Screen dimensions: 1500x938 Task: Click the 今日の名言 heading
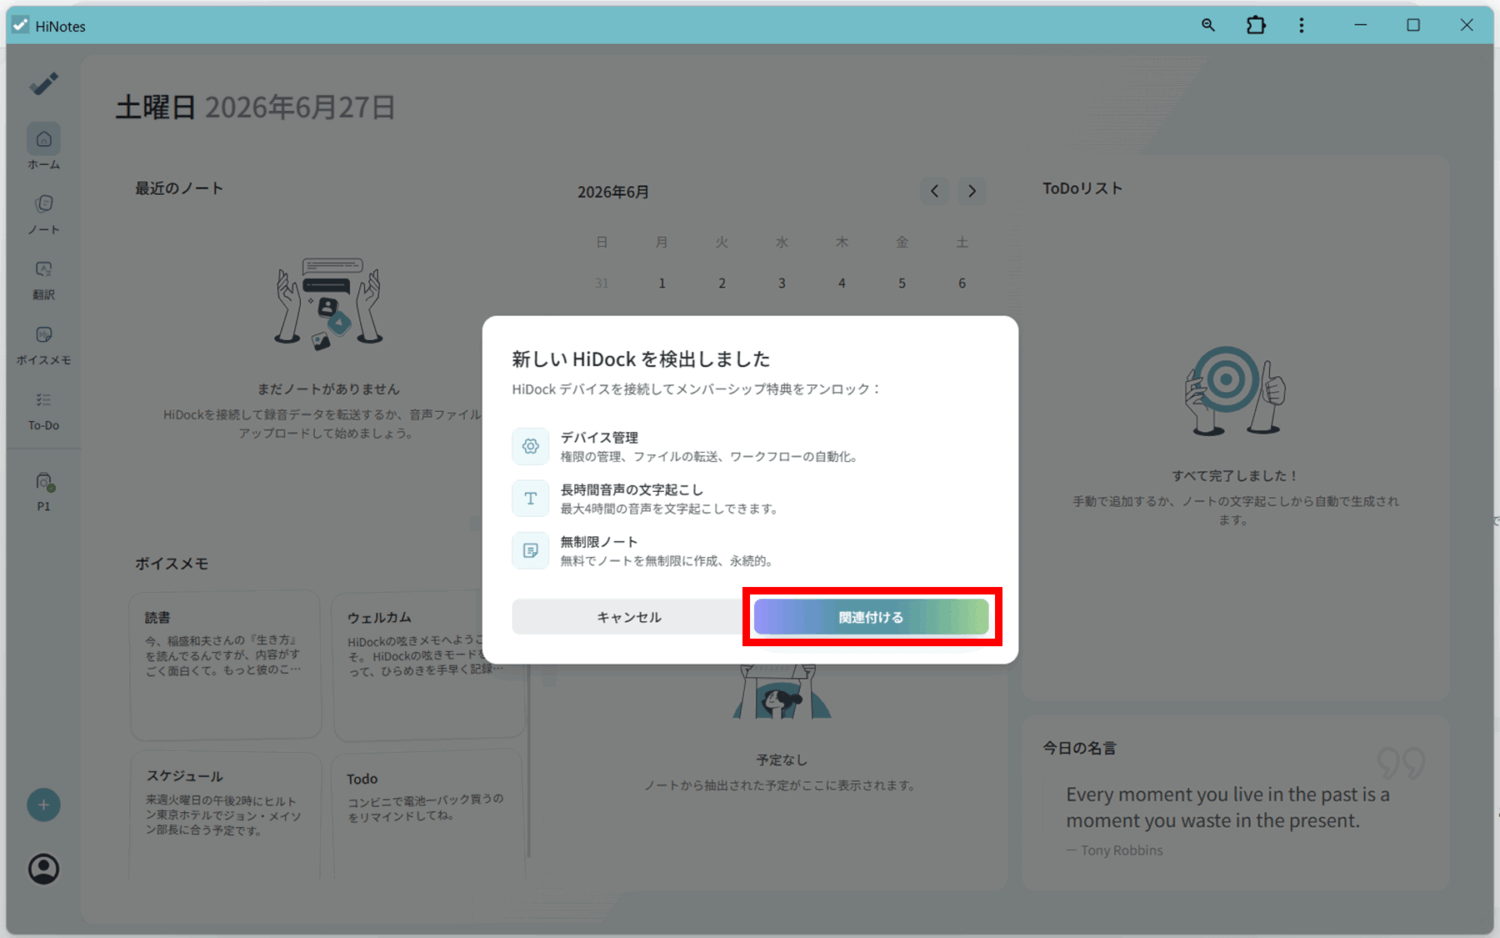point(1079,748)
